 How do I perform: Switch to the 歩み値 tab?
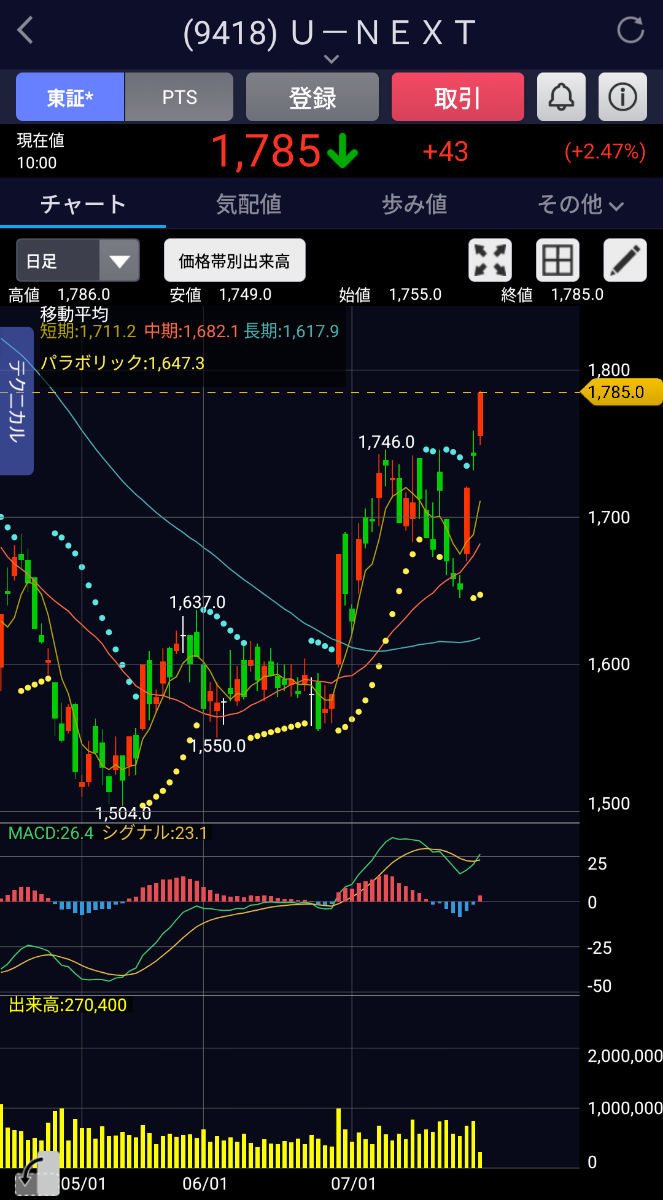click(x=415, y=205)
